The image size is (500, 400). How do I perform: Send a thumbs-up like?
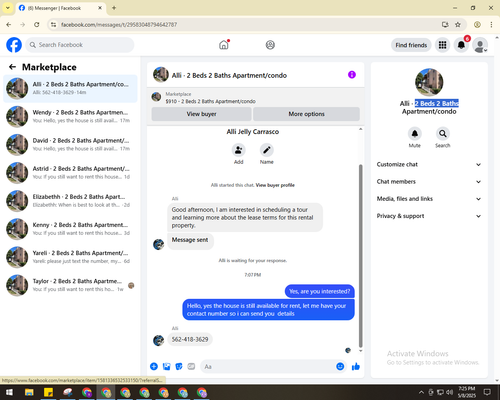point(356,367)
